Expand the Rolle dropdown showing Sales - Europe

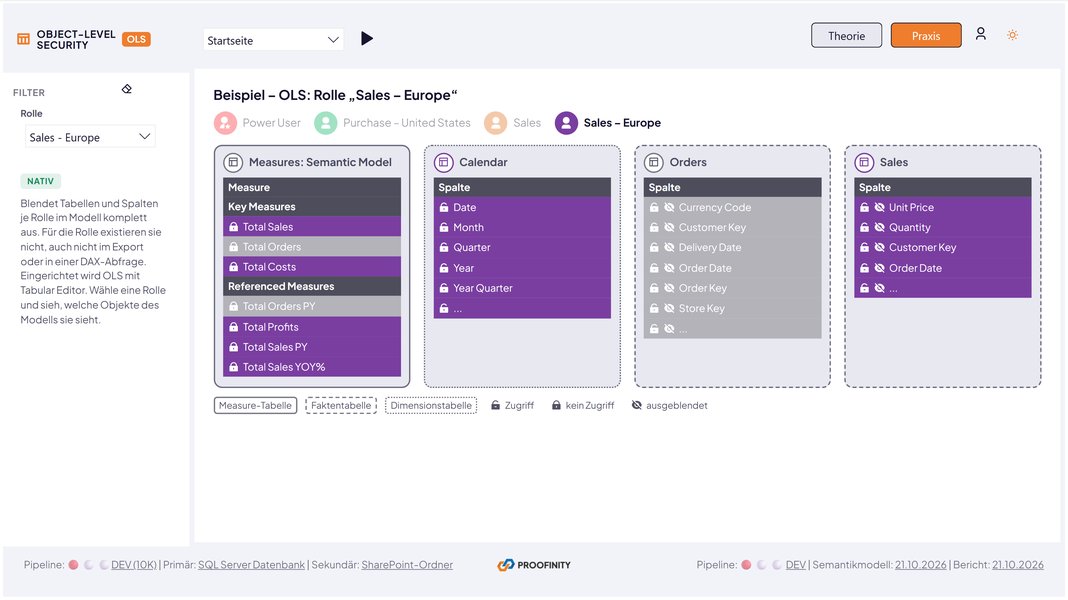tap(90, 137)
